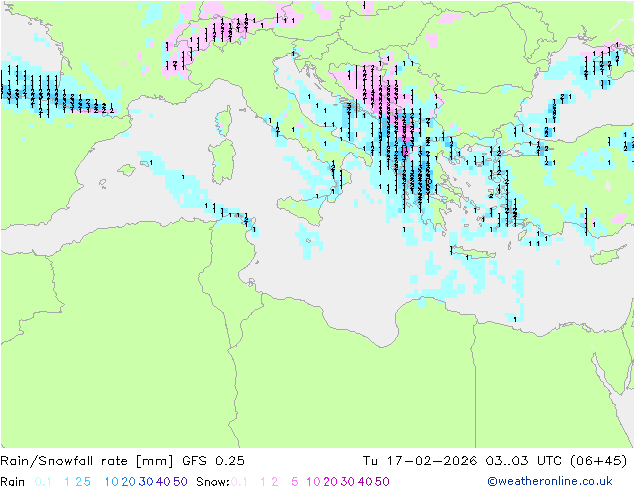Select the 'GFS 0.25' model label
Screen dimensions: 634x490
pos(213,461)
